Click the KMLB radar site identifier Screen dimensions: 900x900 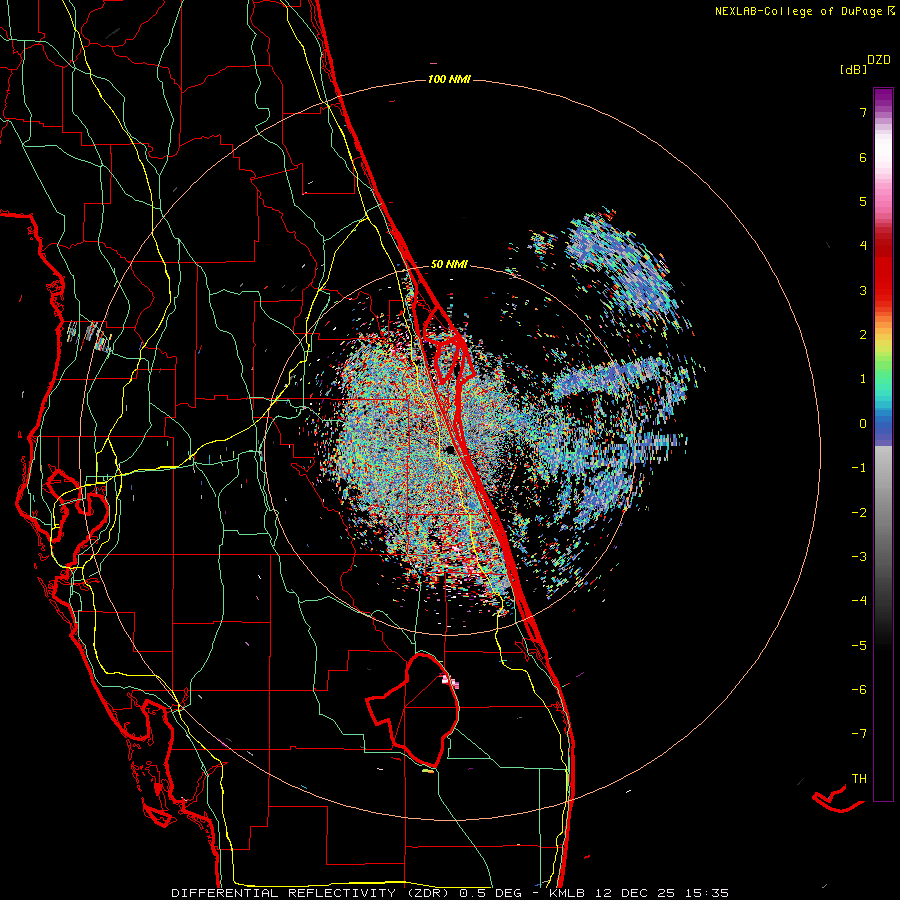[x=565, y=893]
